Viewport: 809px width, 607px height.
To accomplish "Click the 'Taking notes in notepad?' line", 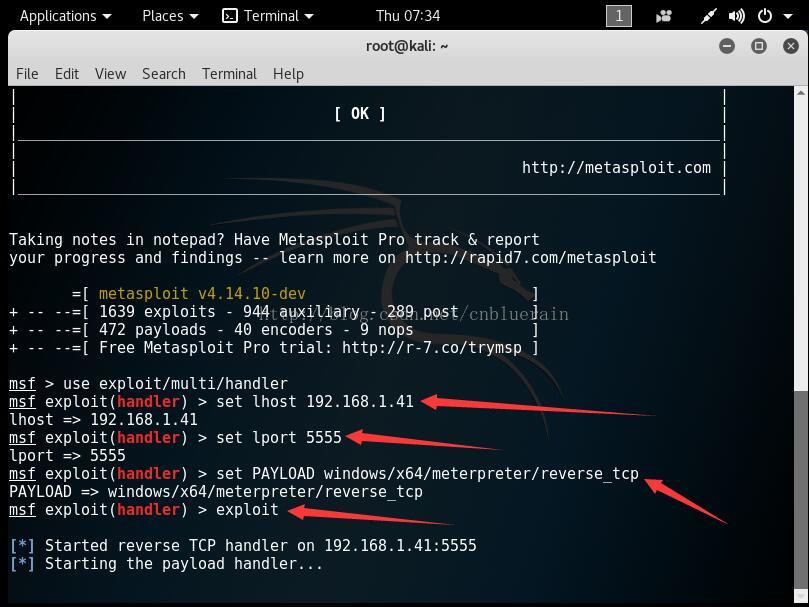I will point(274,239).
